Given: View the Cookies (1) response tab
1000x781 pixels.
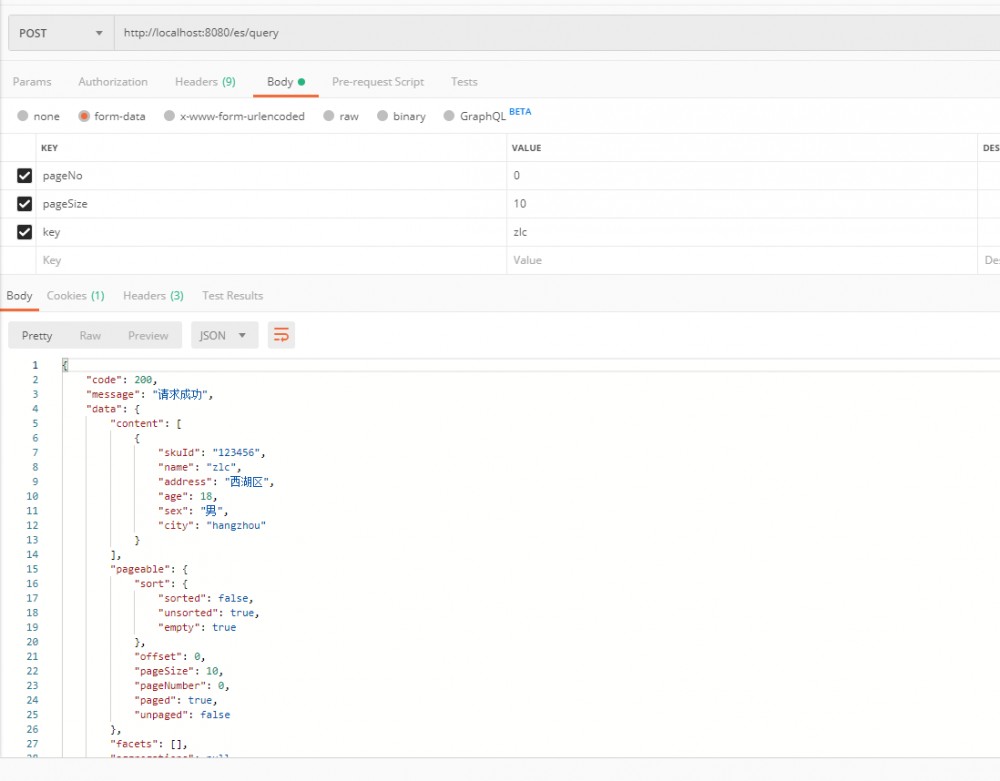Looking at the screenshot, I should coord(75,295).
